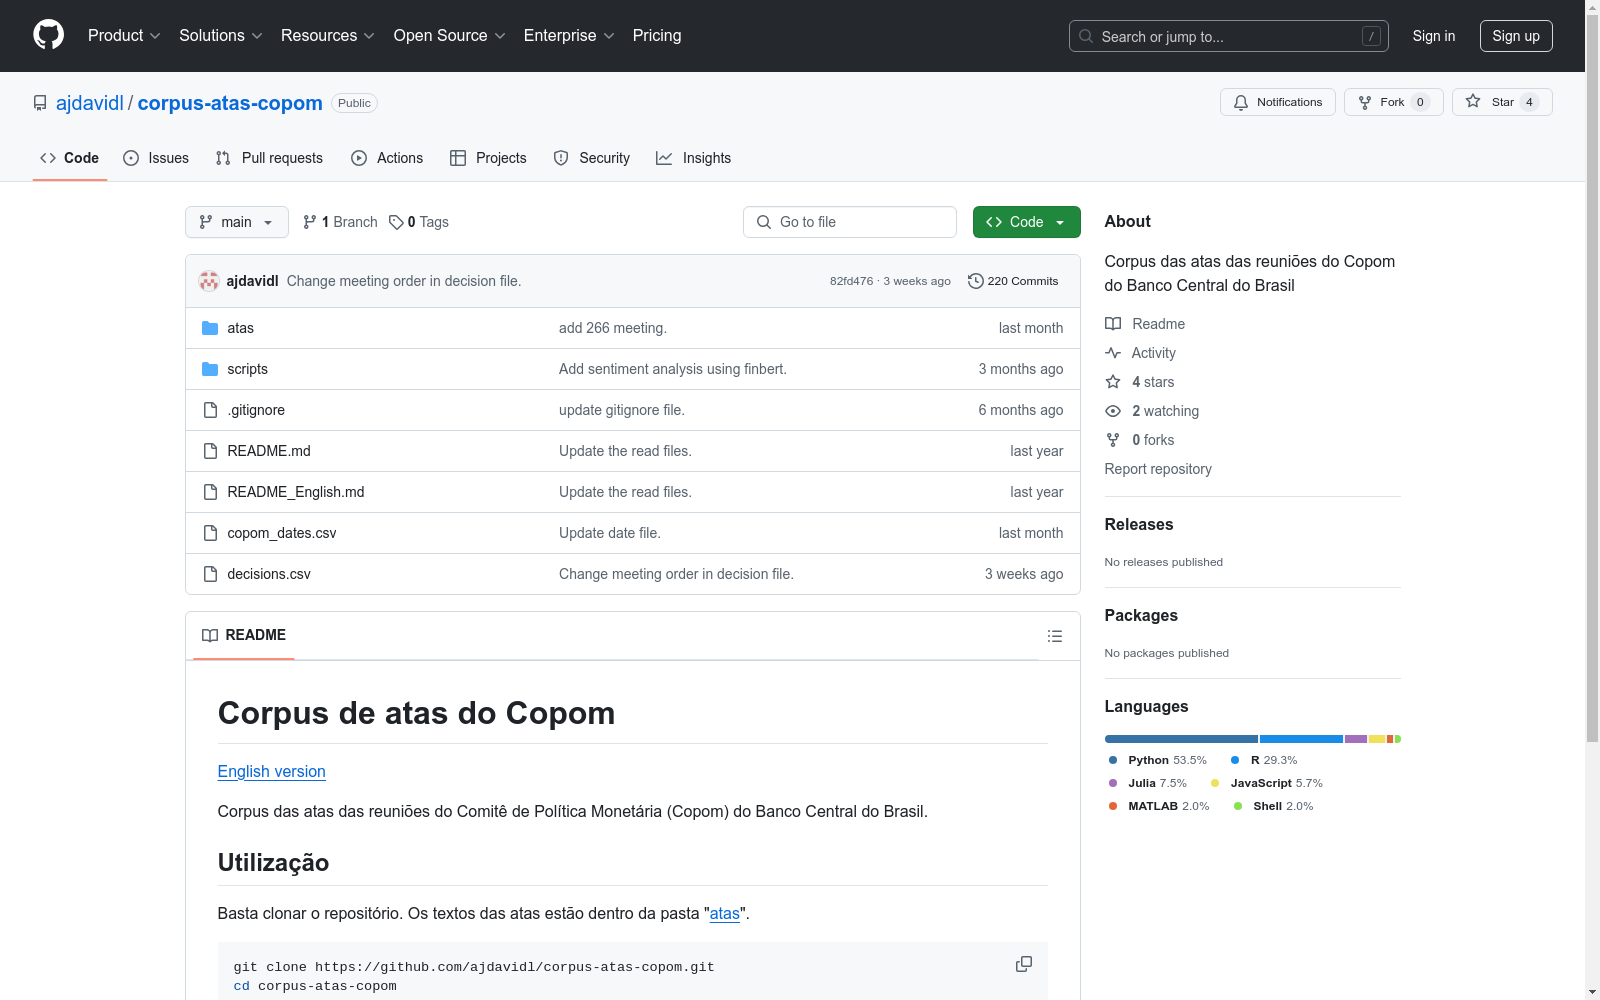Switch to the Actions tab

coord(387,158)
